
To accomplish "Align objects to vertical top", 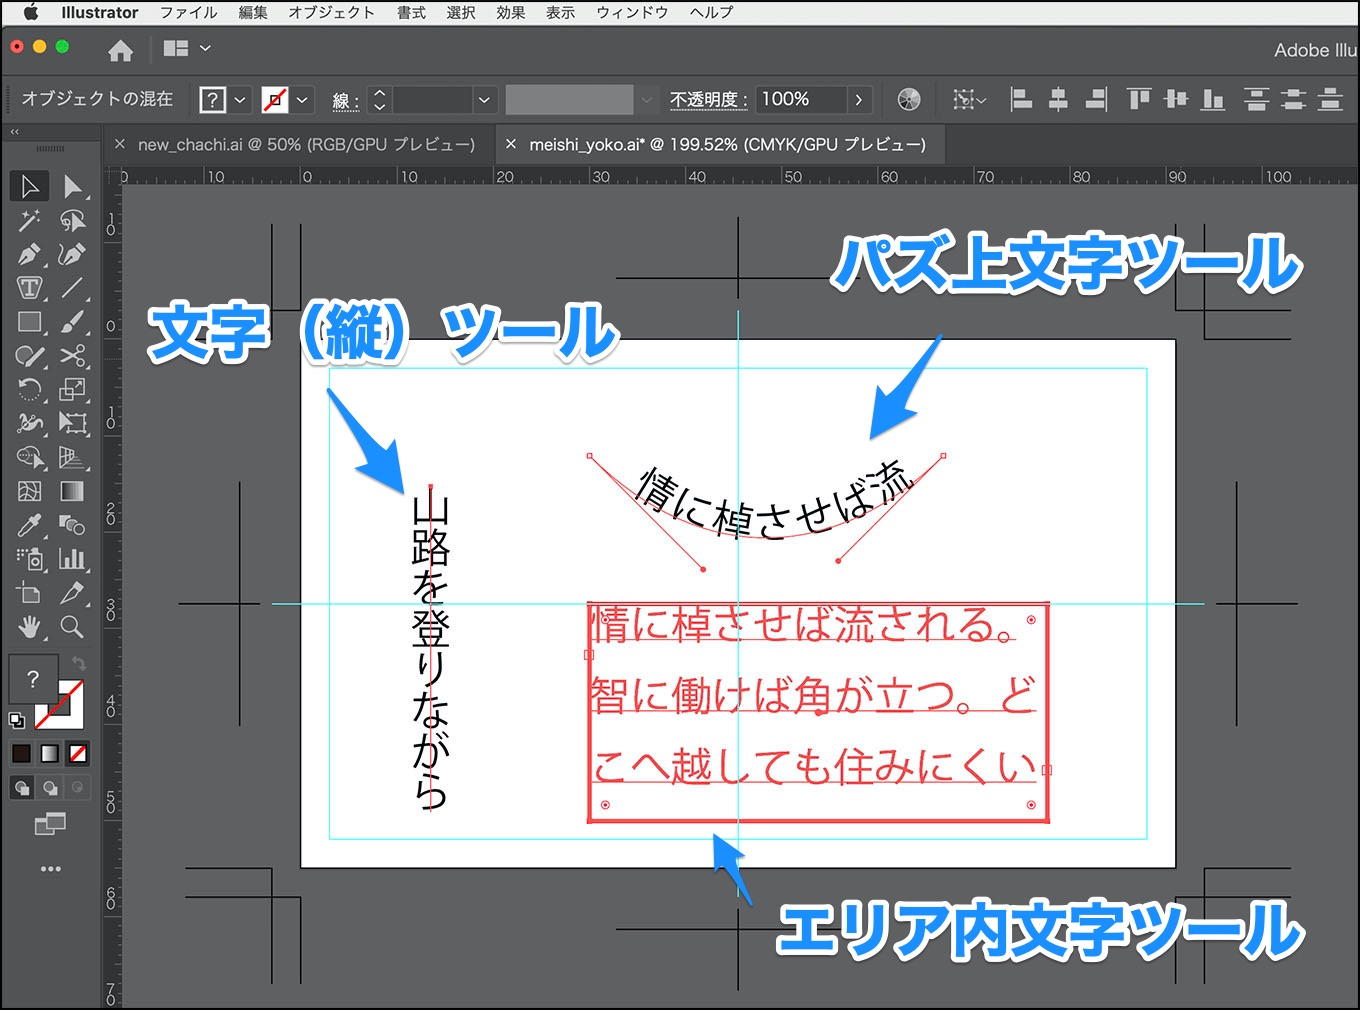I will [x=1138, y=99].
